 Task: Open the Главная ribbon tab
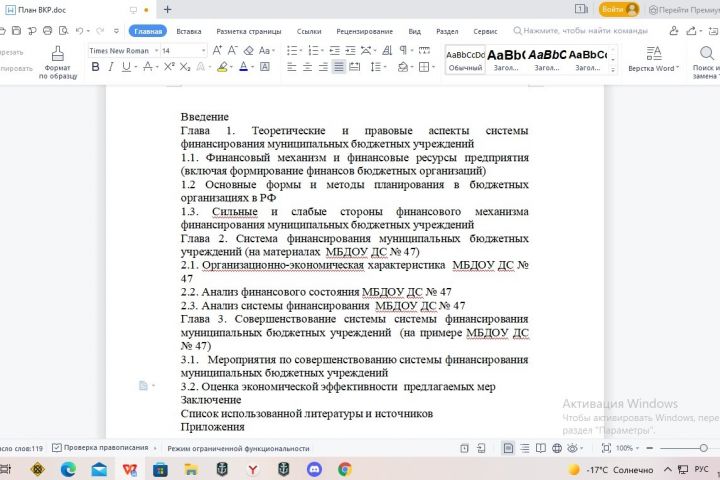click(148, 31)
